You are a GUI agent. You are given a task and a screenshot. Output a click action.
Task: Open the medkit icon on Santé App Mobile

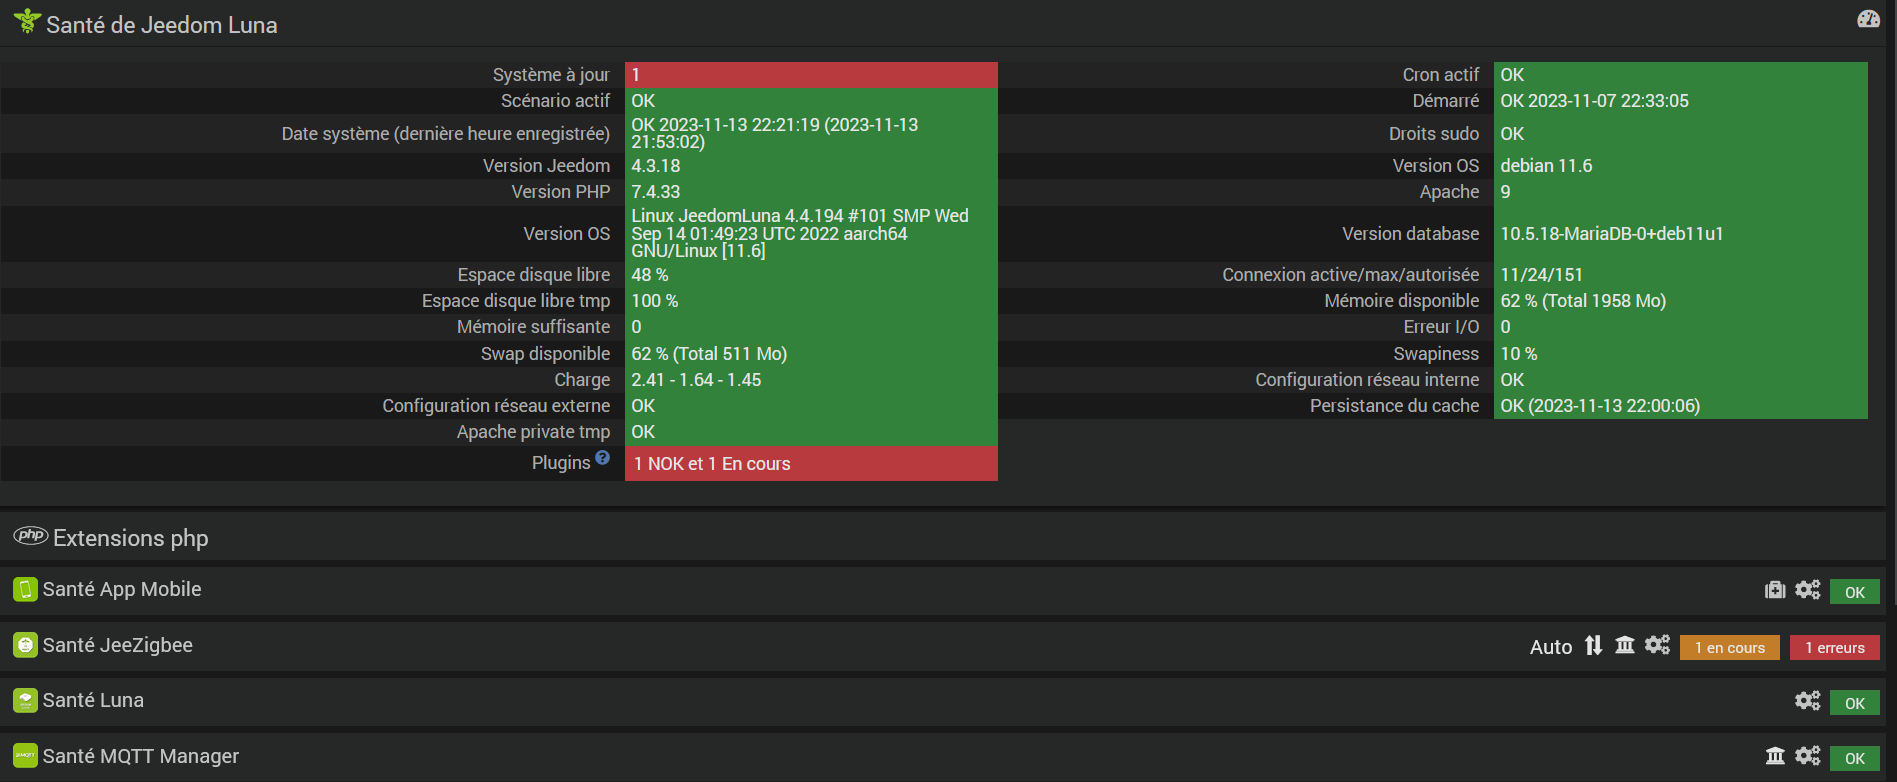click(1775, 590)
